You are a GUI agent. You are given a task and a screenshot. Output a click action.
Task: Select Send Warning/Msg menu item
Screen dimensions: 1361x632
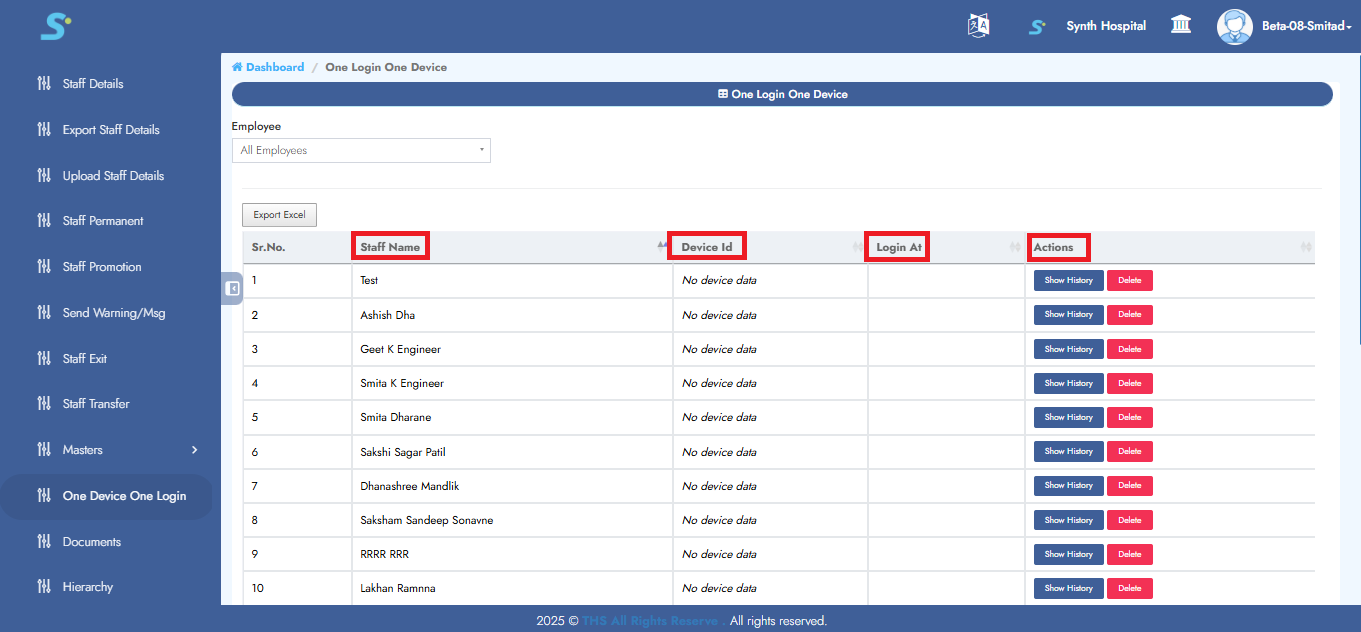[x=114, y=313]
